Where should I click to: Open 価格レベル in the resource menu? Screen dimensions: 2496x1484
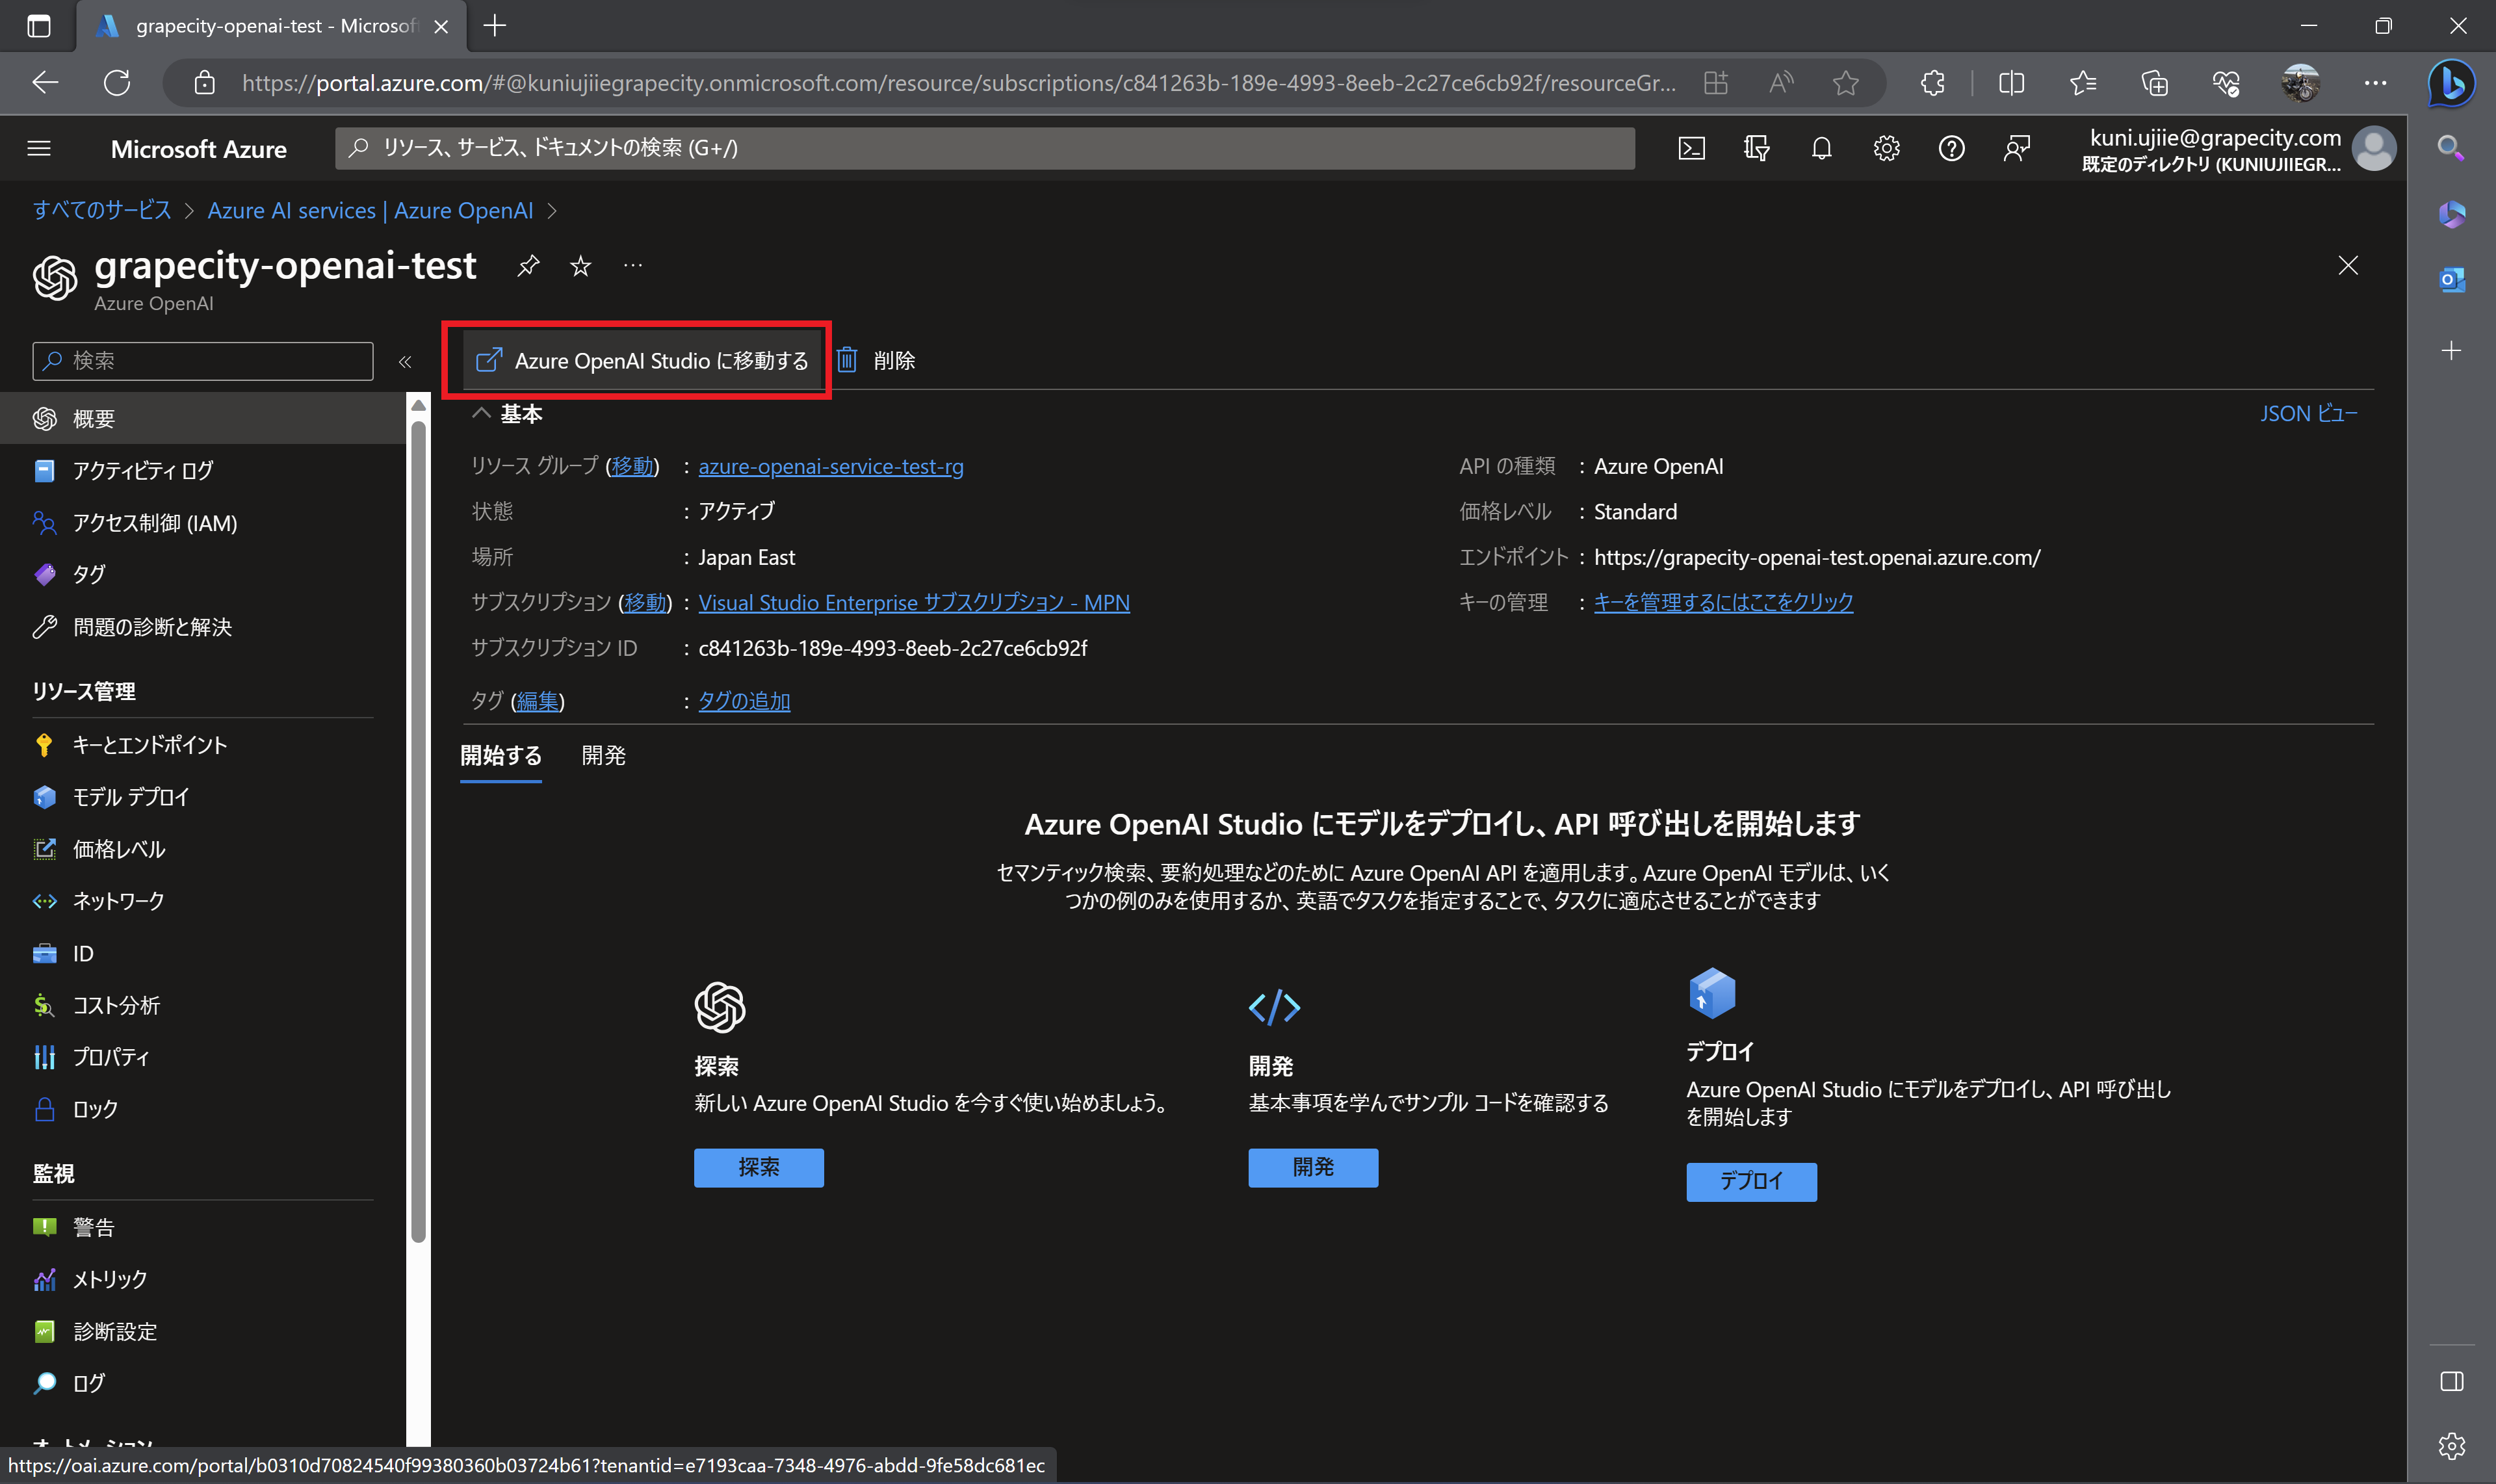(x=203, y=848)
